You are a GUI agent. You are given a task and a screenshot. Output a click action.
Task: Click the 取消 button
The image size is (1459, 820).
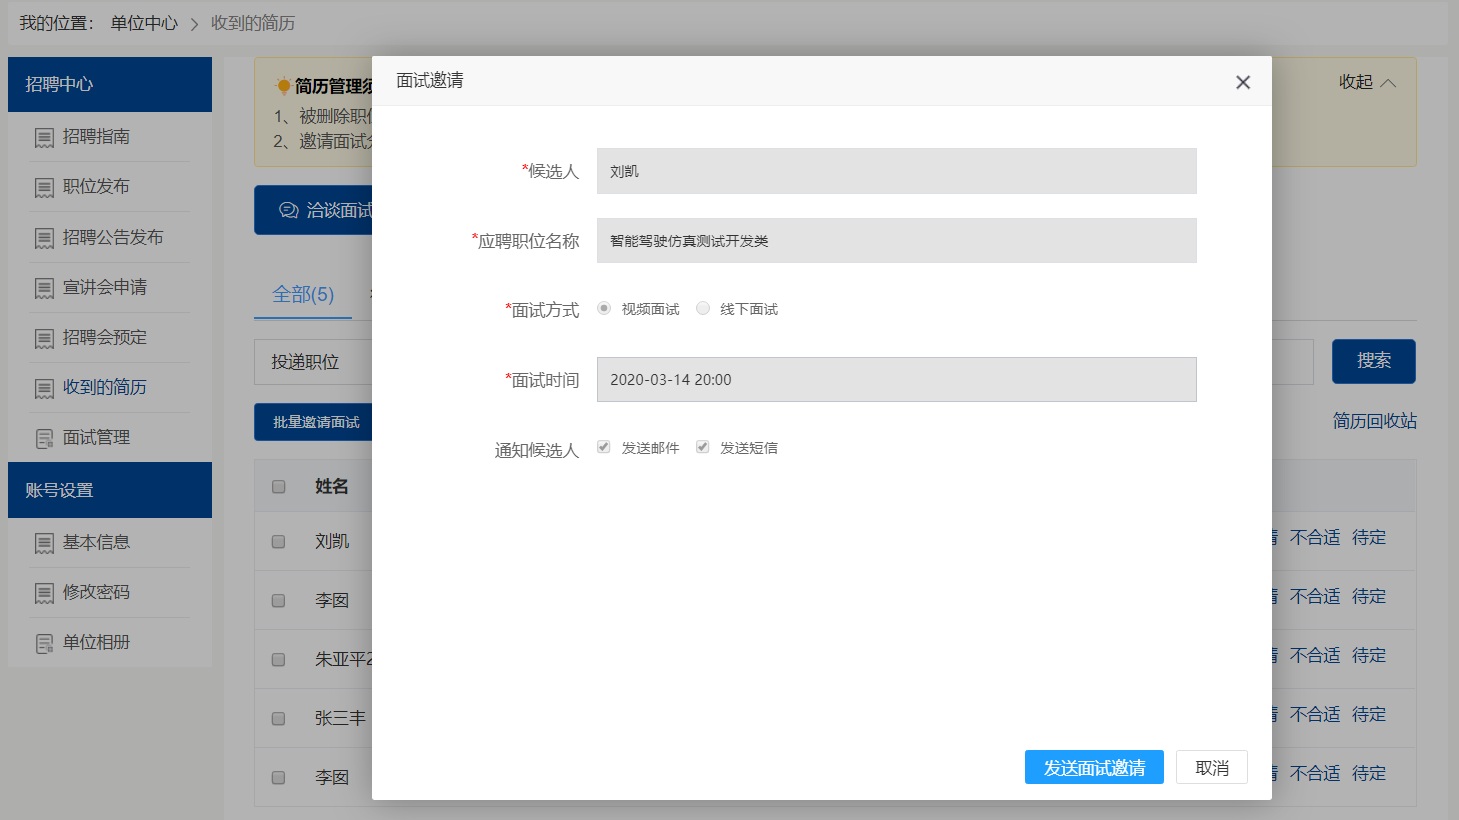1212,767
